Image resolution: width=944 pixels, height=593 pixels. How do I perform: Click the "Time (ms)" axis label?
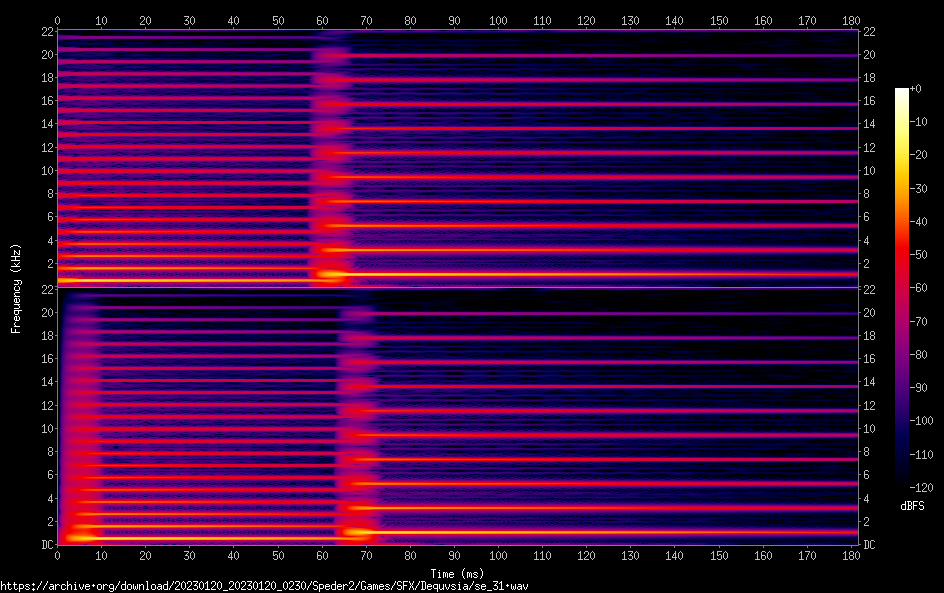[x=457, y=573]
